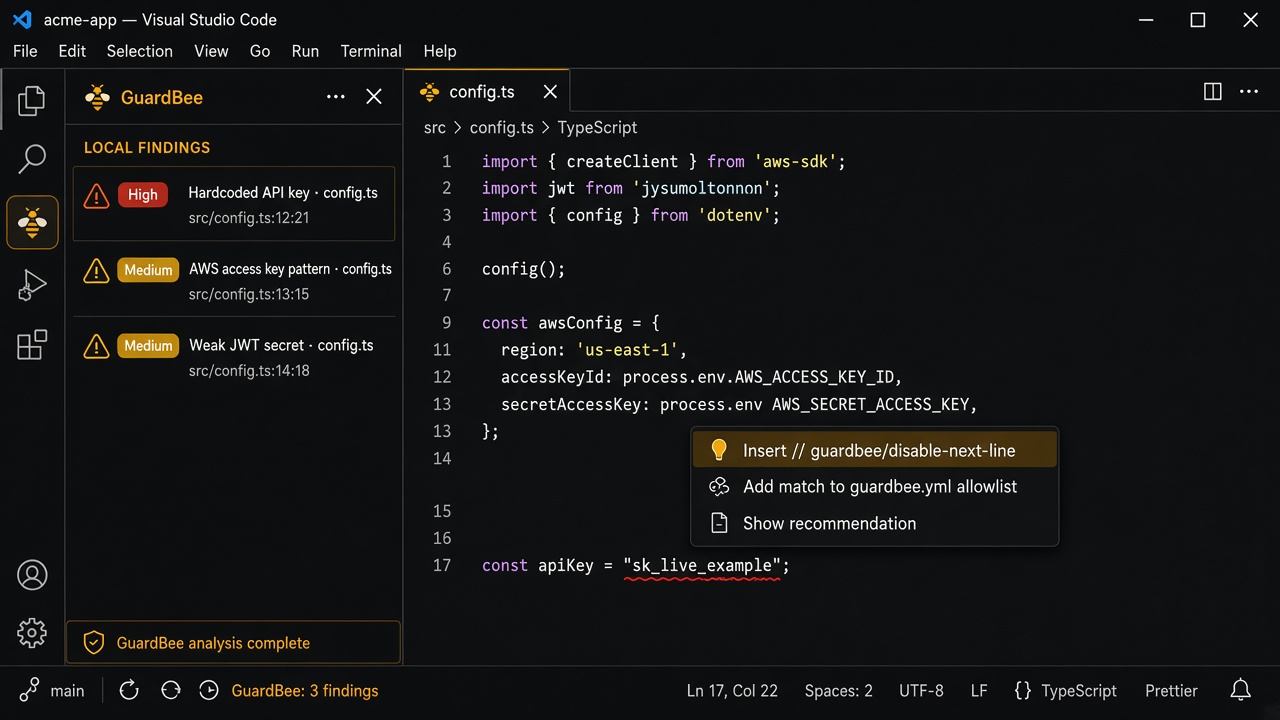1280x720 pixels.
Task: Open the Manage gear icon
Action: (32, 633)
